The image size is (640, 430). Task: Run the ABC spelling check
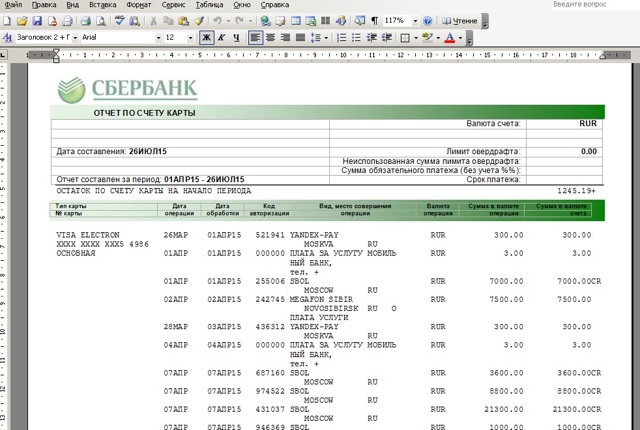[x=119, y=21]
